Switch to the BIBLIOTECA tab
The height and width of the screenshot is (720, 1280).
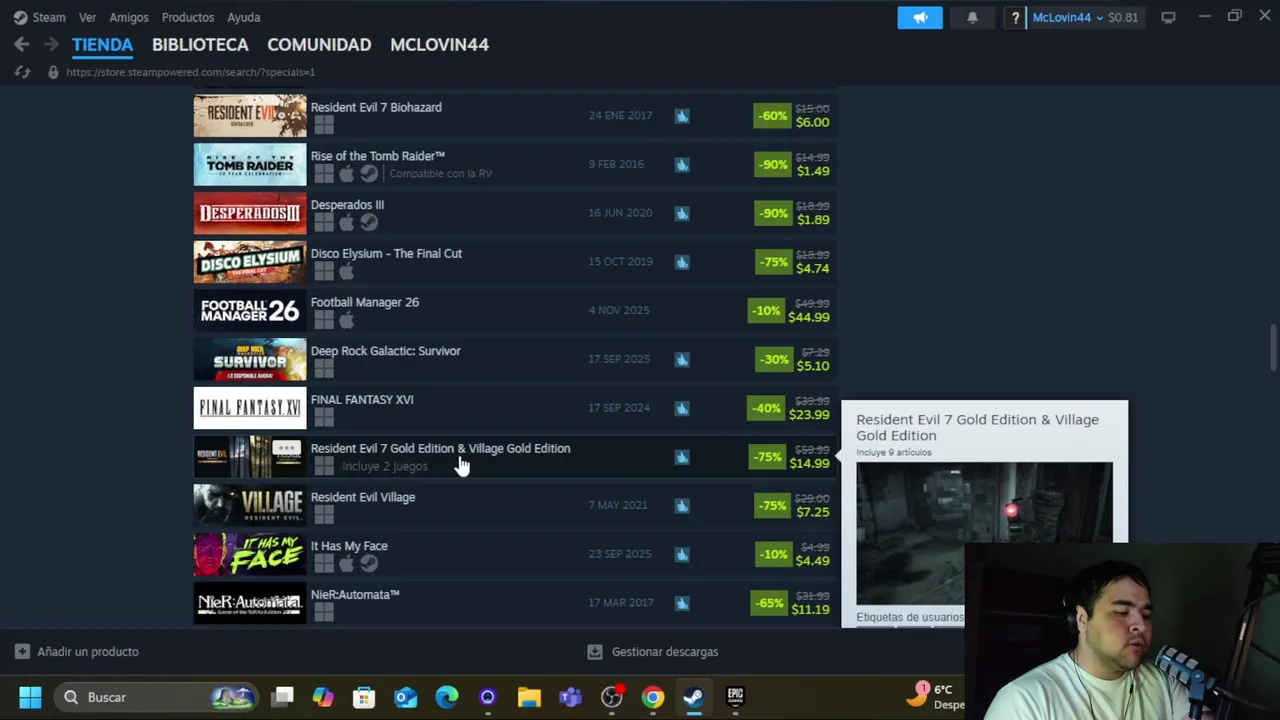(x=200, y=45)
